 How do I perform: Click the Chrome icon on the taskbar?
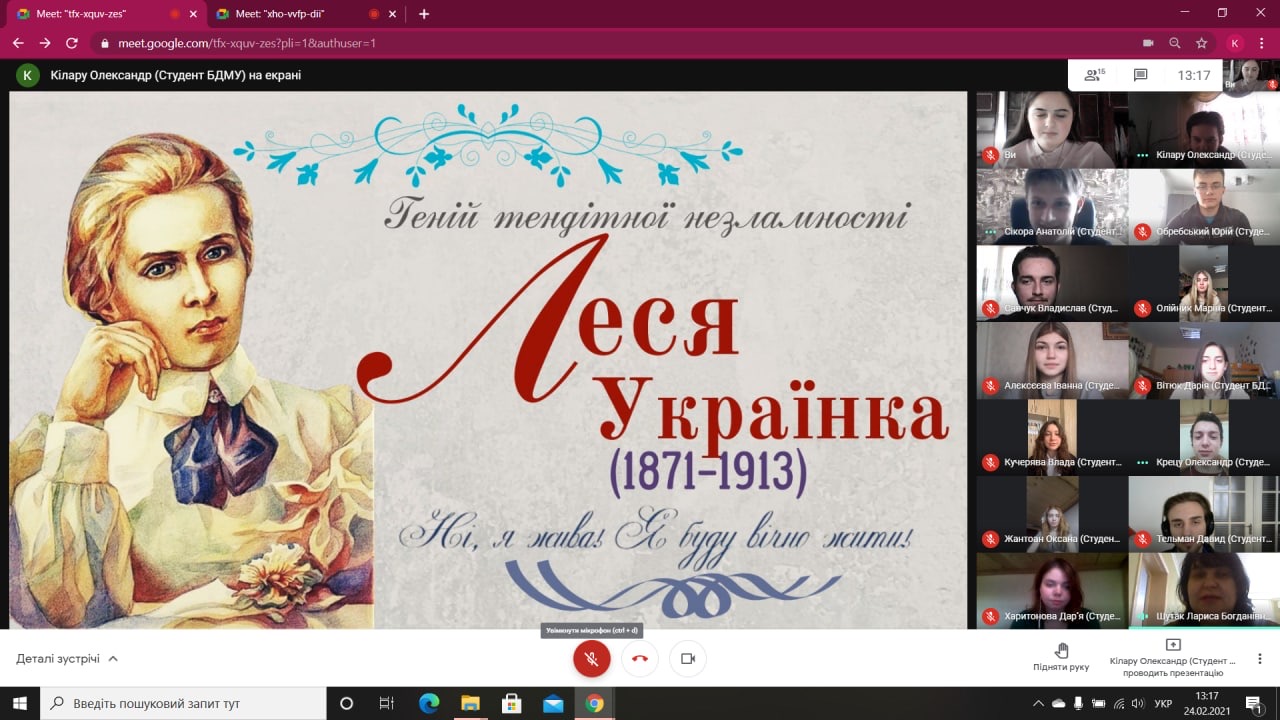point(594,703)
